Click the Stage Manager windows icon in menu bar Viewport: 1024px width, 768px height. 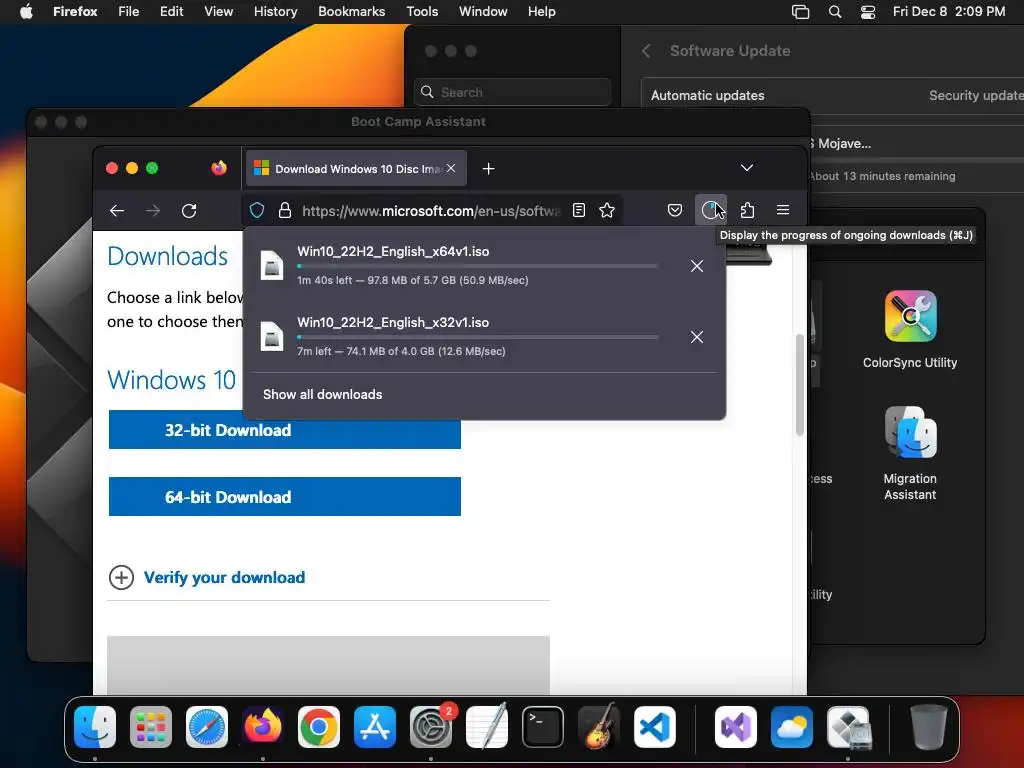click(800, 12)
